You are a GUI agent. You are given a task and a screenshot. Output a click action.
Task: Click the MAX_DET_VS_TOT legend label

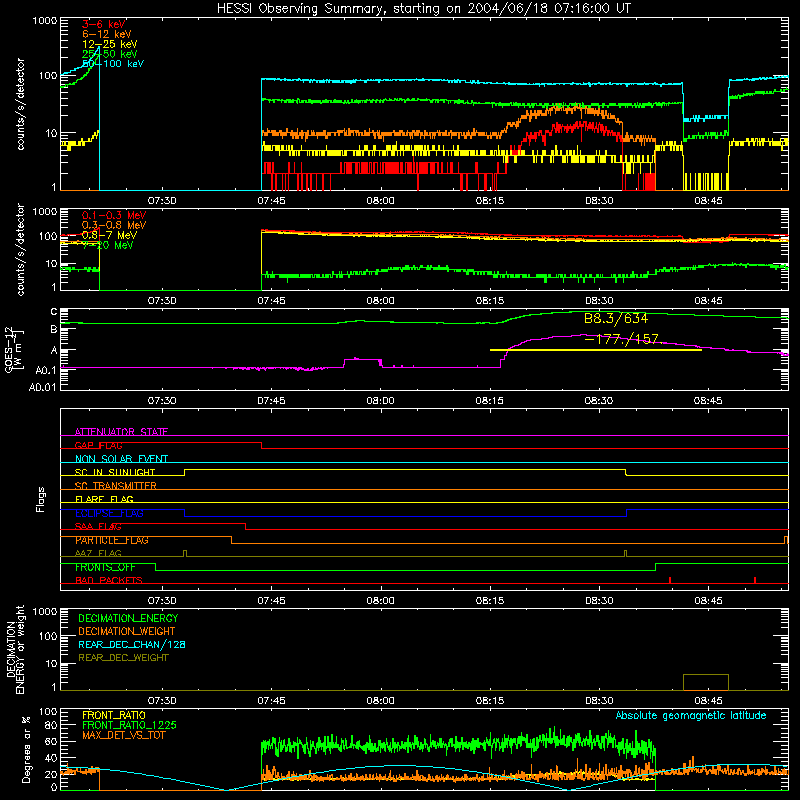(124, 735)
